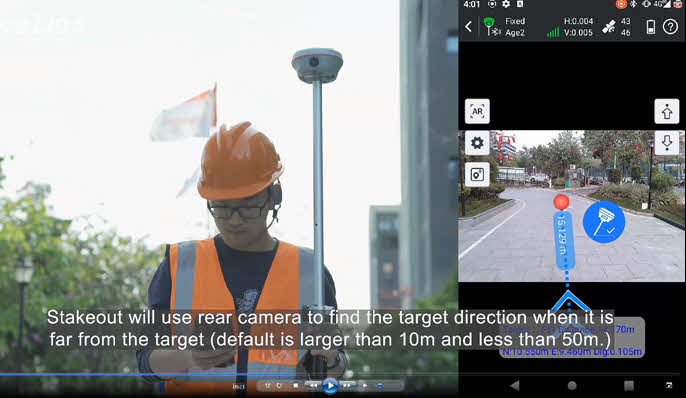
Task: Stop the video with the square button
Action: click(296, 386)
